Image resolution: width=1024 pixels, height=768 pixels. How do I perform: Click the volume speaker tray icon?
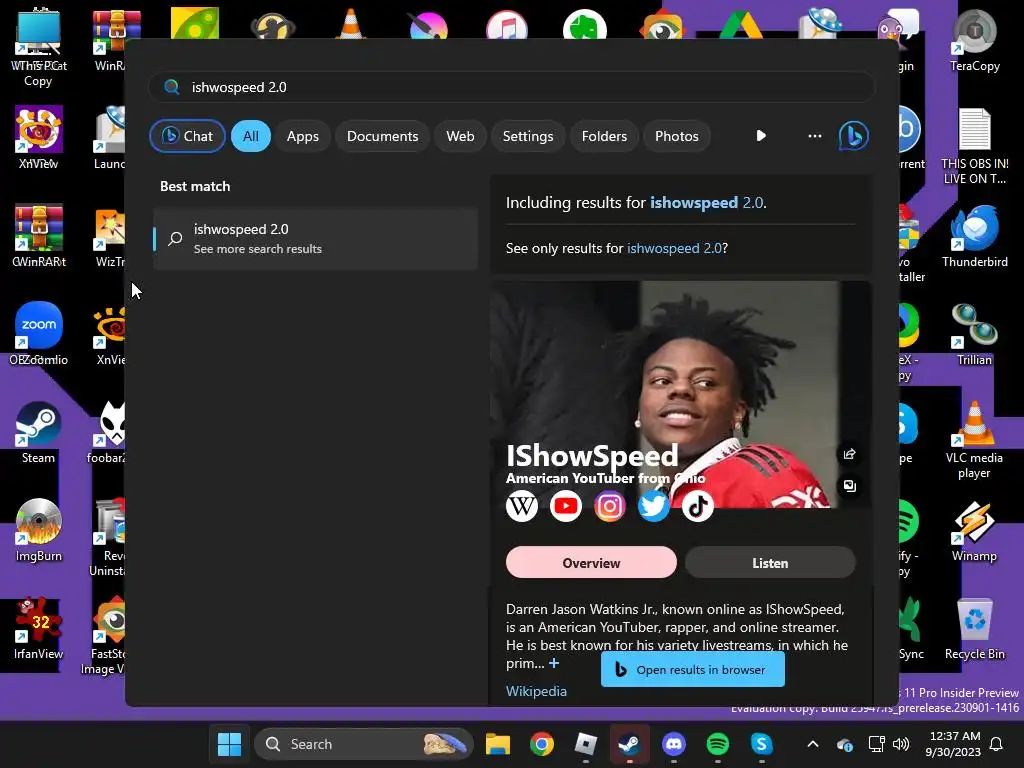click(x=901, y=744)
